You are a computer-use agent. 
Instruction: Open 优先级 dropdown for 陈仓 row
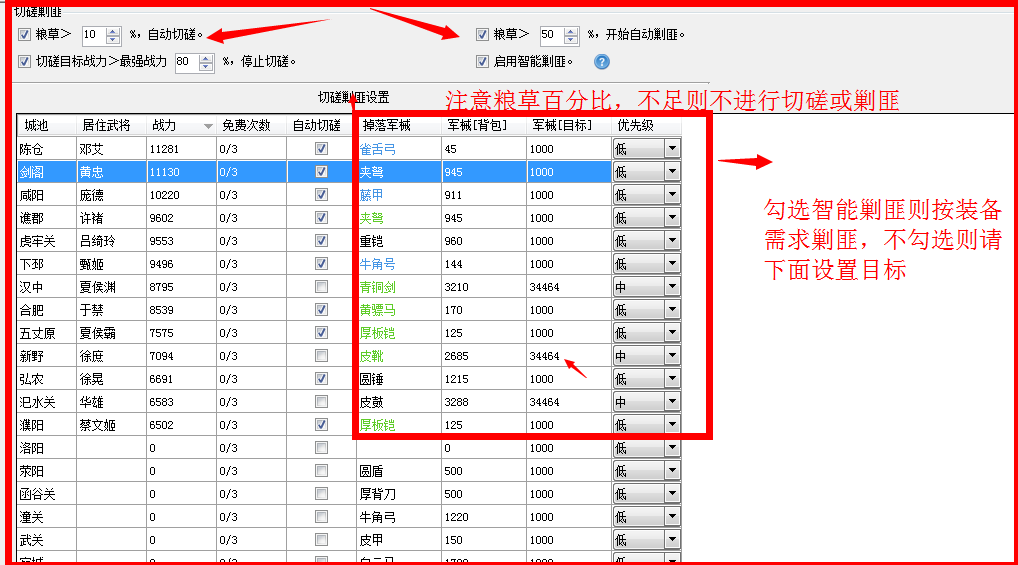pyautogui.click(x=672, y=149)
